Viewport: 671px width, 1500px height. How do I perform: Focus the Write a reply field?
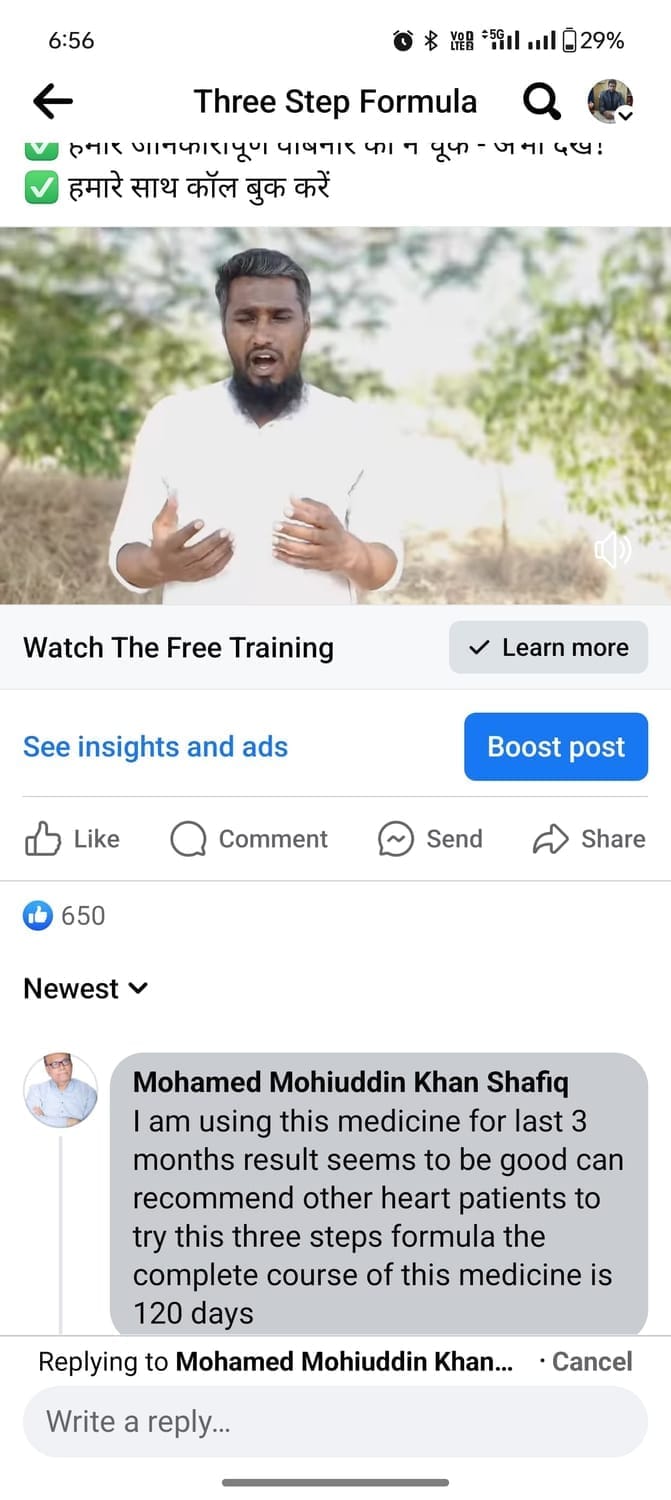click(335, 1421)
